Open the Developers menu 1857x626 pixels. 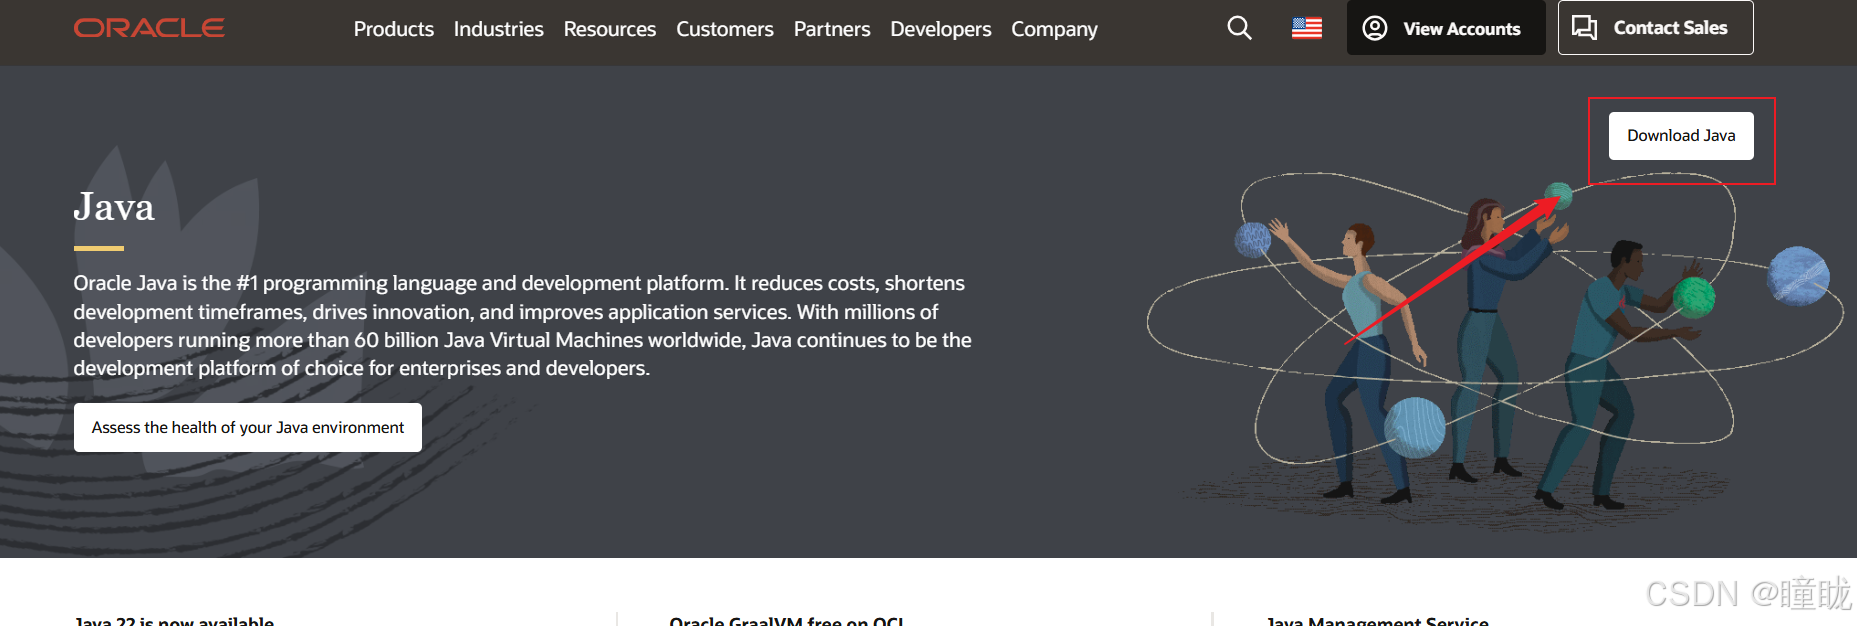pyautogui.click(x=941, y=29)
